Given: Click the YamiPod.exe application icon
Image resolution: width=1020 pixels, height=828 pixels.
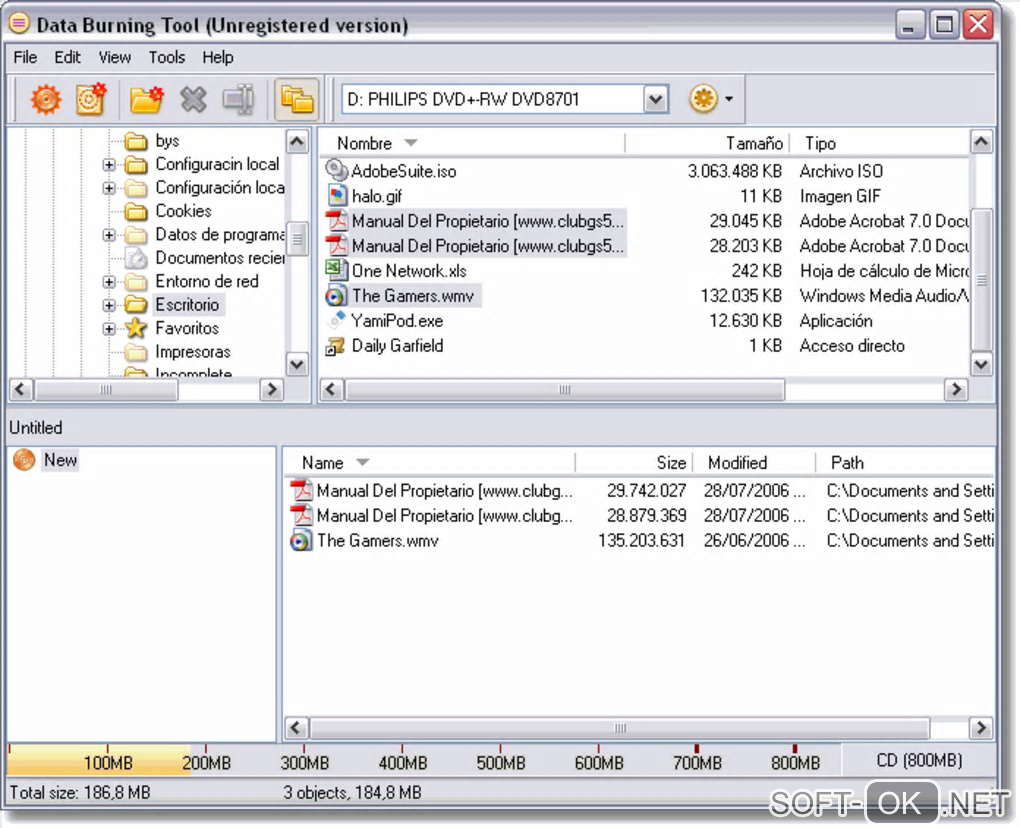Looking at the screenshot, I should click(x=336, y=320).
